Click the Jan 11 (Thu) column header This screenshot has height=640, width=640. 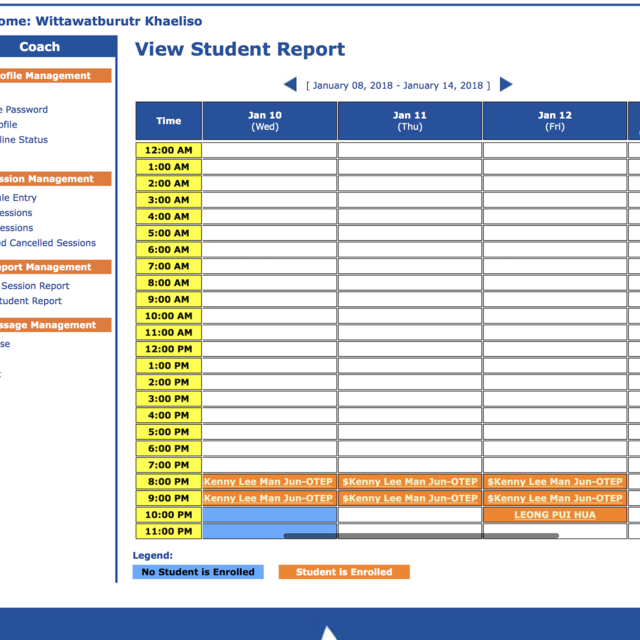[x=410, y=121]
